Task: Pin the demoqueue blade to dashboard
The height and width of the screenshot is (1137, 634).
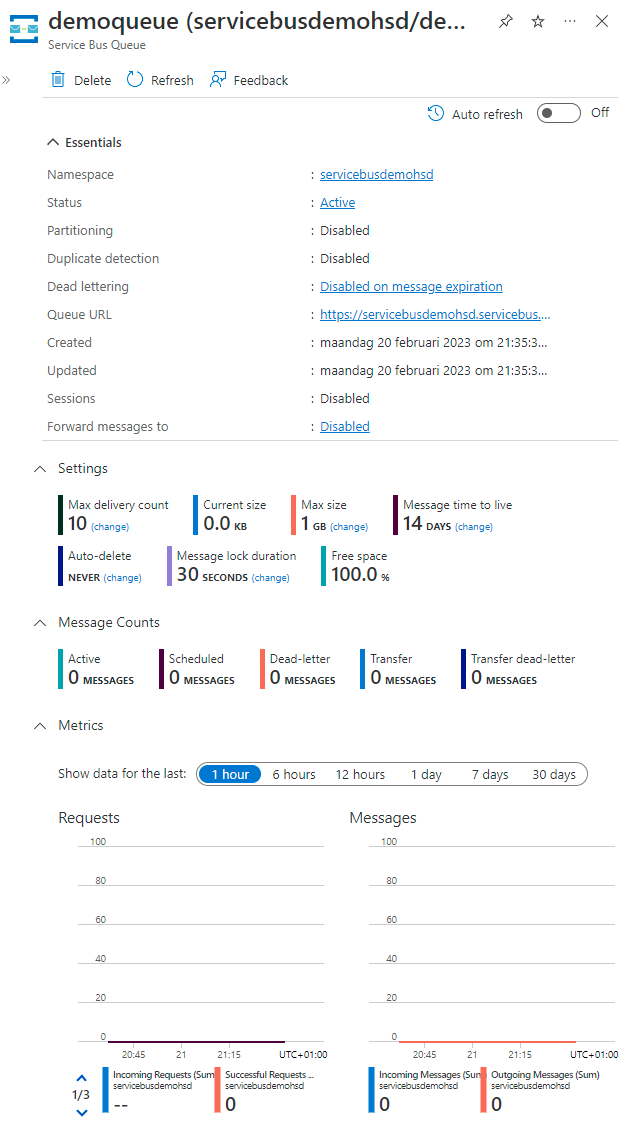Action: [506, 22]
